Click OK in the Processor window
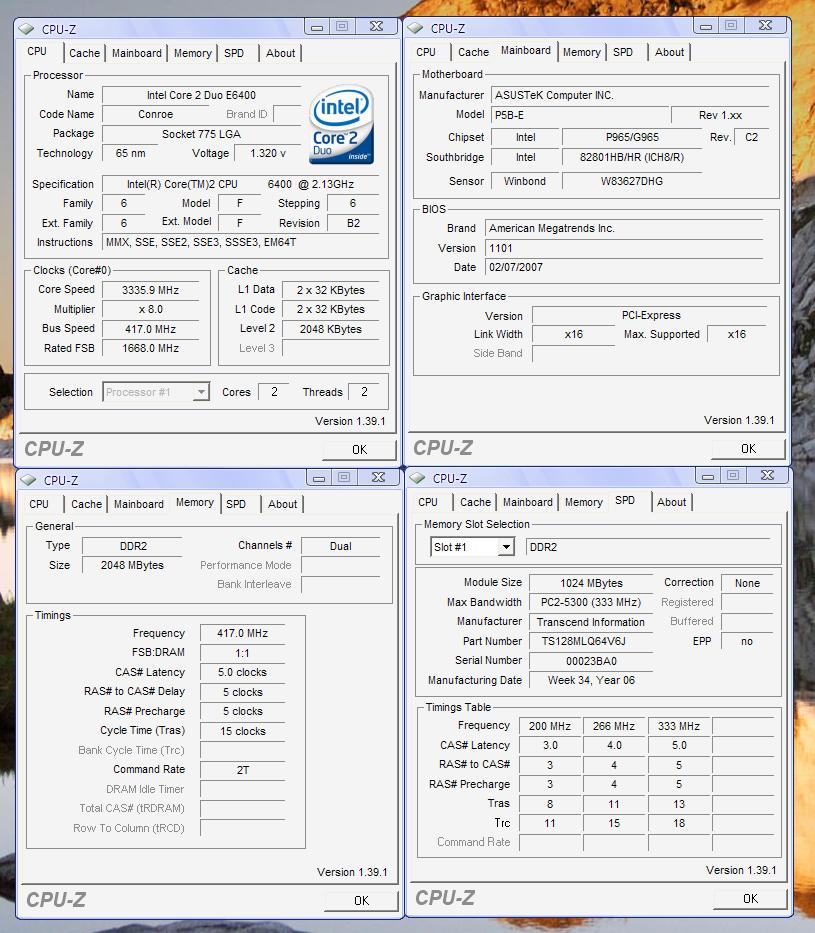 359,450
